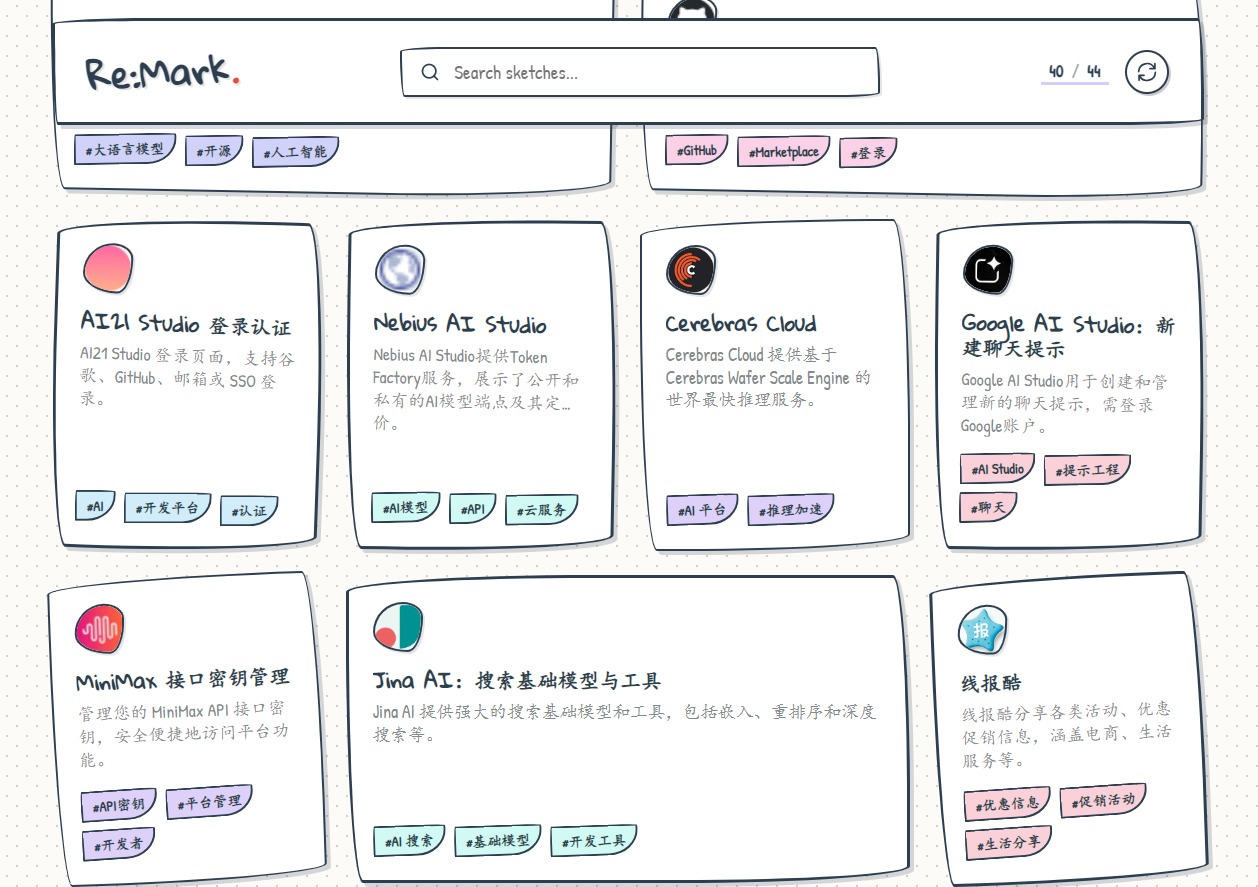
Task: Filter by the #提示工程 tag
Action: 1088,470
